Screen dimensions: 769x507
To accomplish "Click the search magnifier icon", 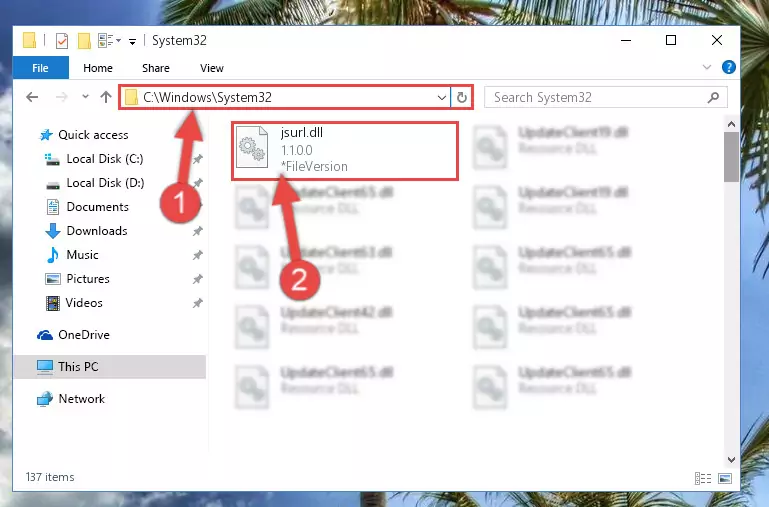I will click(x=713, y=98).
